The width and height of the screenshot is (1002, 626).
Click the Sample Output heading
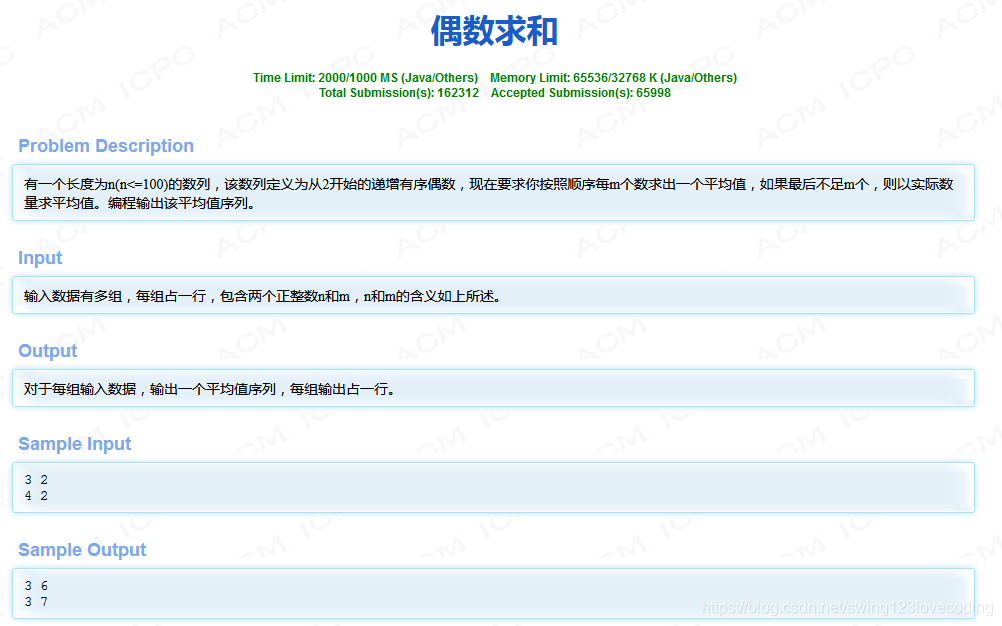[82, 550]
